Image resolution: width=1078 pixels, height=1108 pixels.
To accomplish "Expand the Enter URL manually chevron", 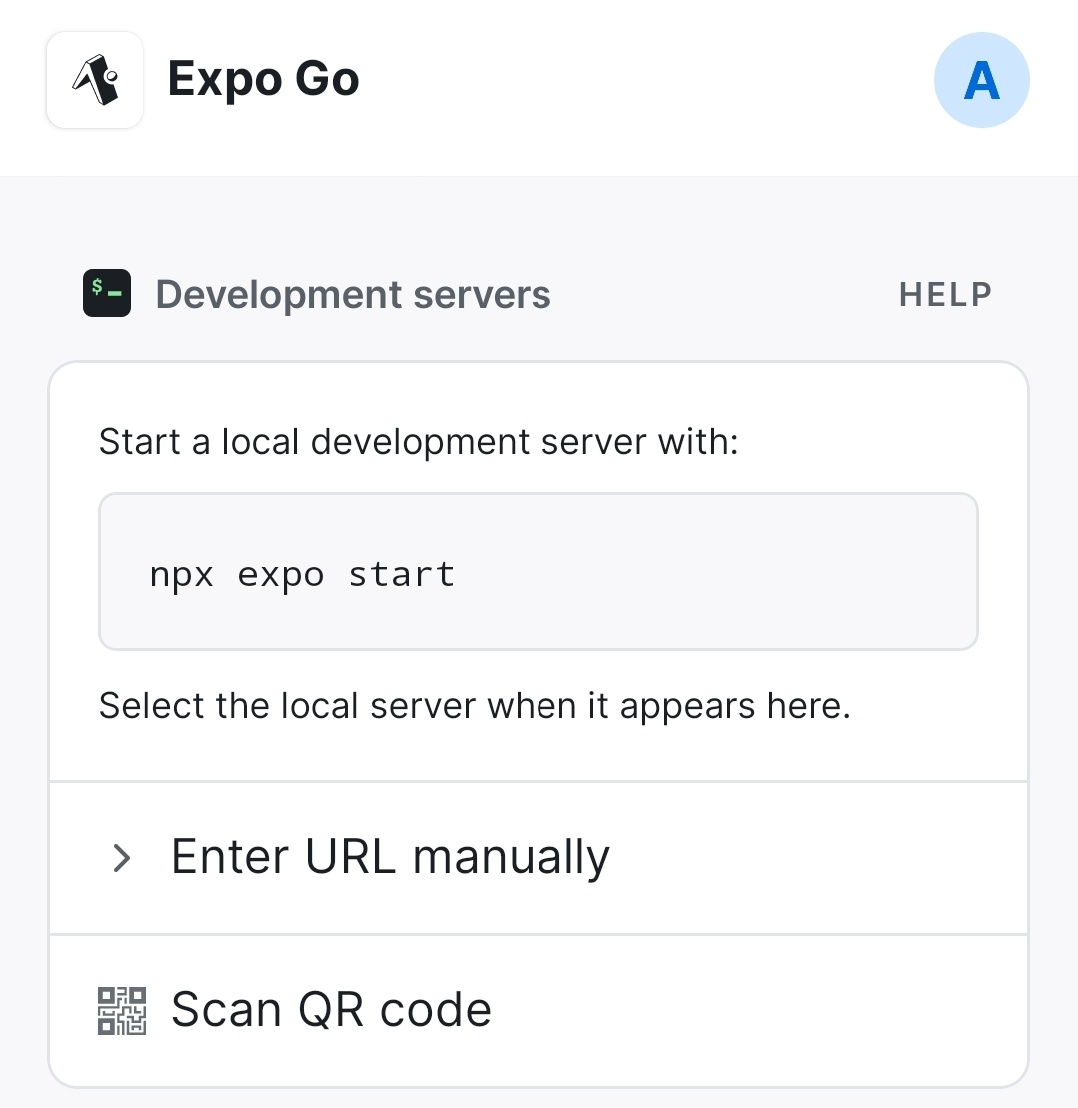I will [122, 858].
